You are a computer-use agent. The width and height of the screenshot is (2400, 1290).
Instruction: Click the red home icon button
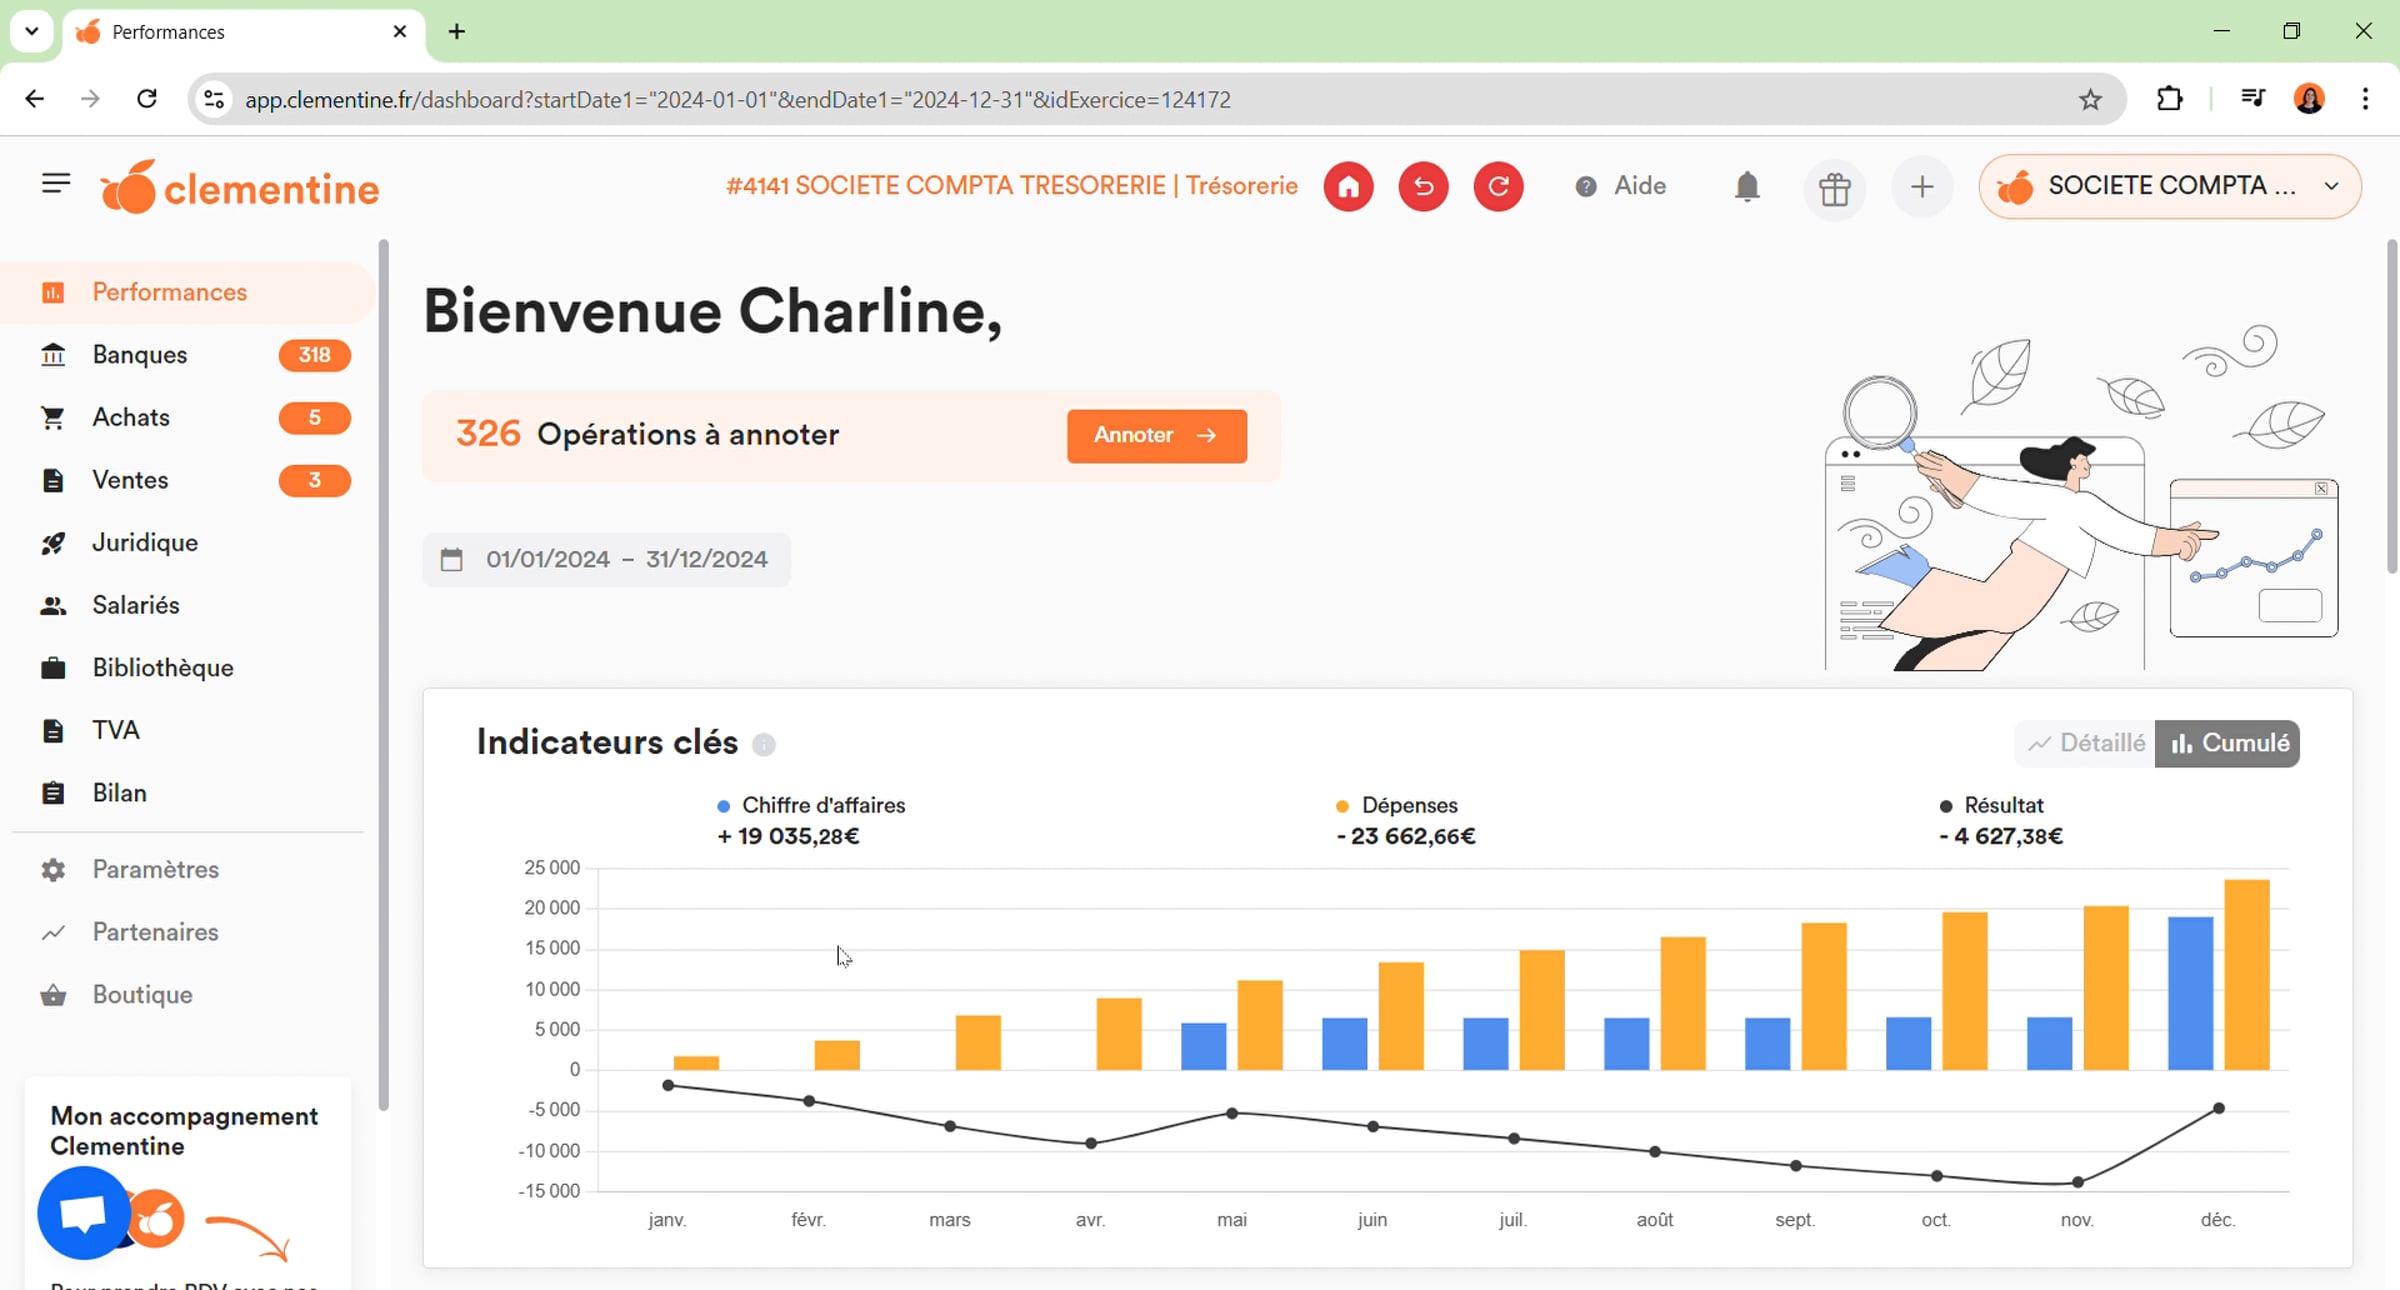pos(1348,187)
